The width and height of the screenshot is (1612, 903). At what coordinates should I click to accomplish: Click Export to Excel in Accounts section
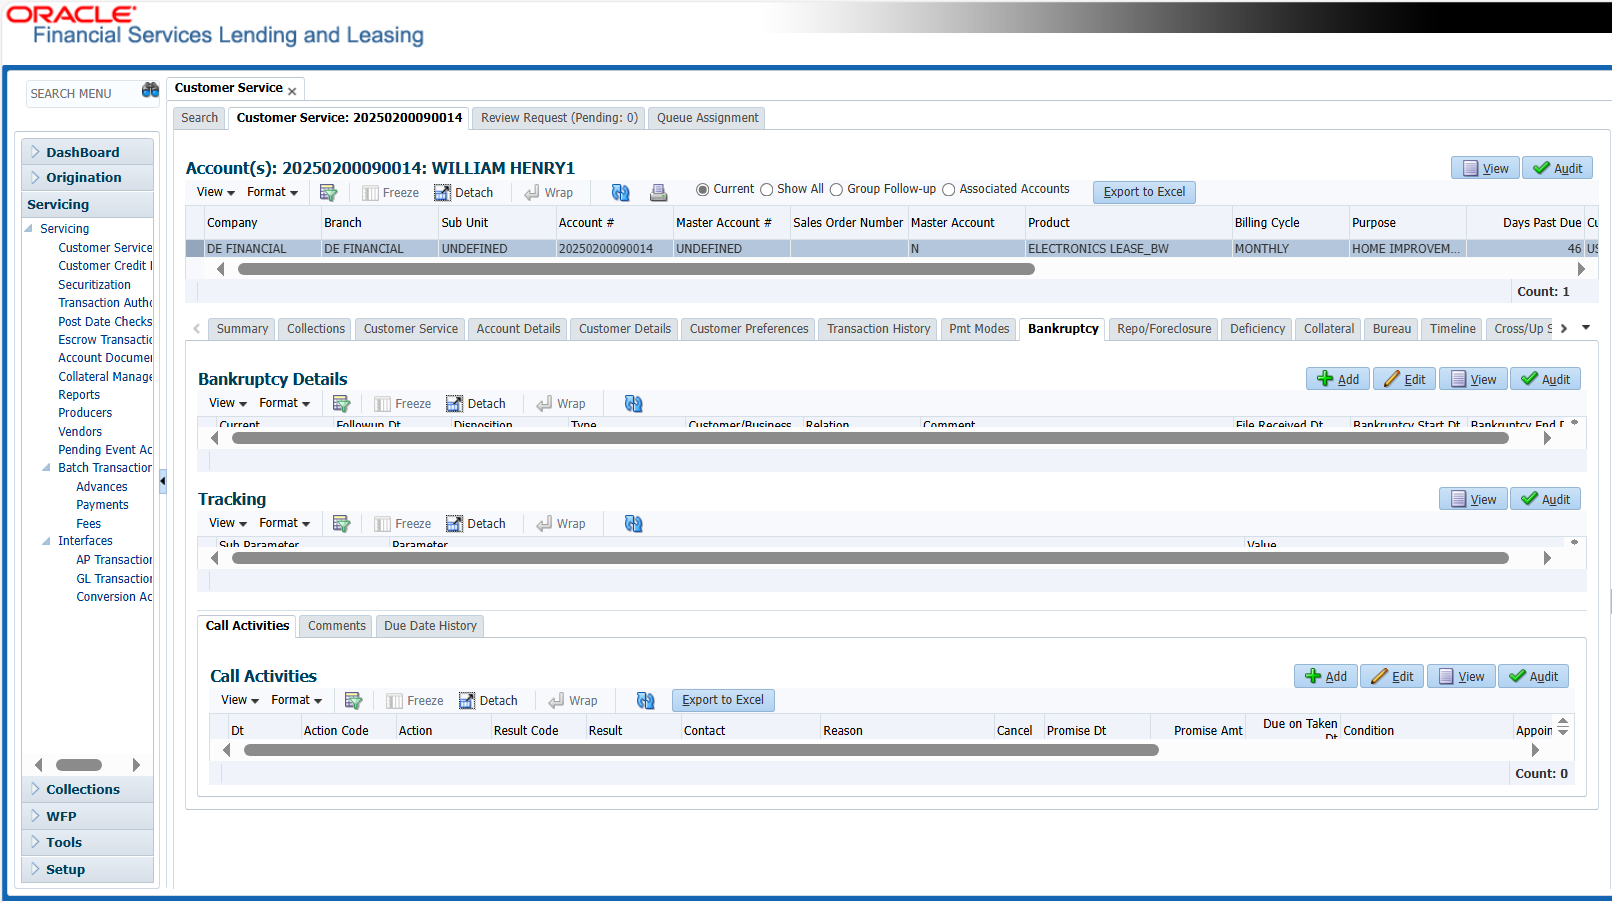pos(1144,192)
